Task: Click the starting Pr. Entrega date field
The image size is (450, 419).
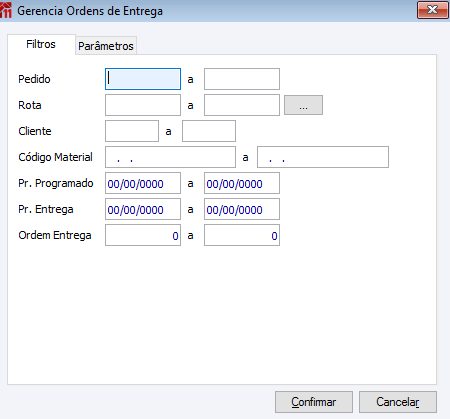Action: 143,209
